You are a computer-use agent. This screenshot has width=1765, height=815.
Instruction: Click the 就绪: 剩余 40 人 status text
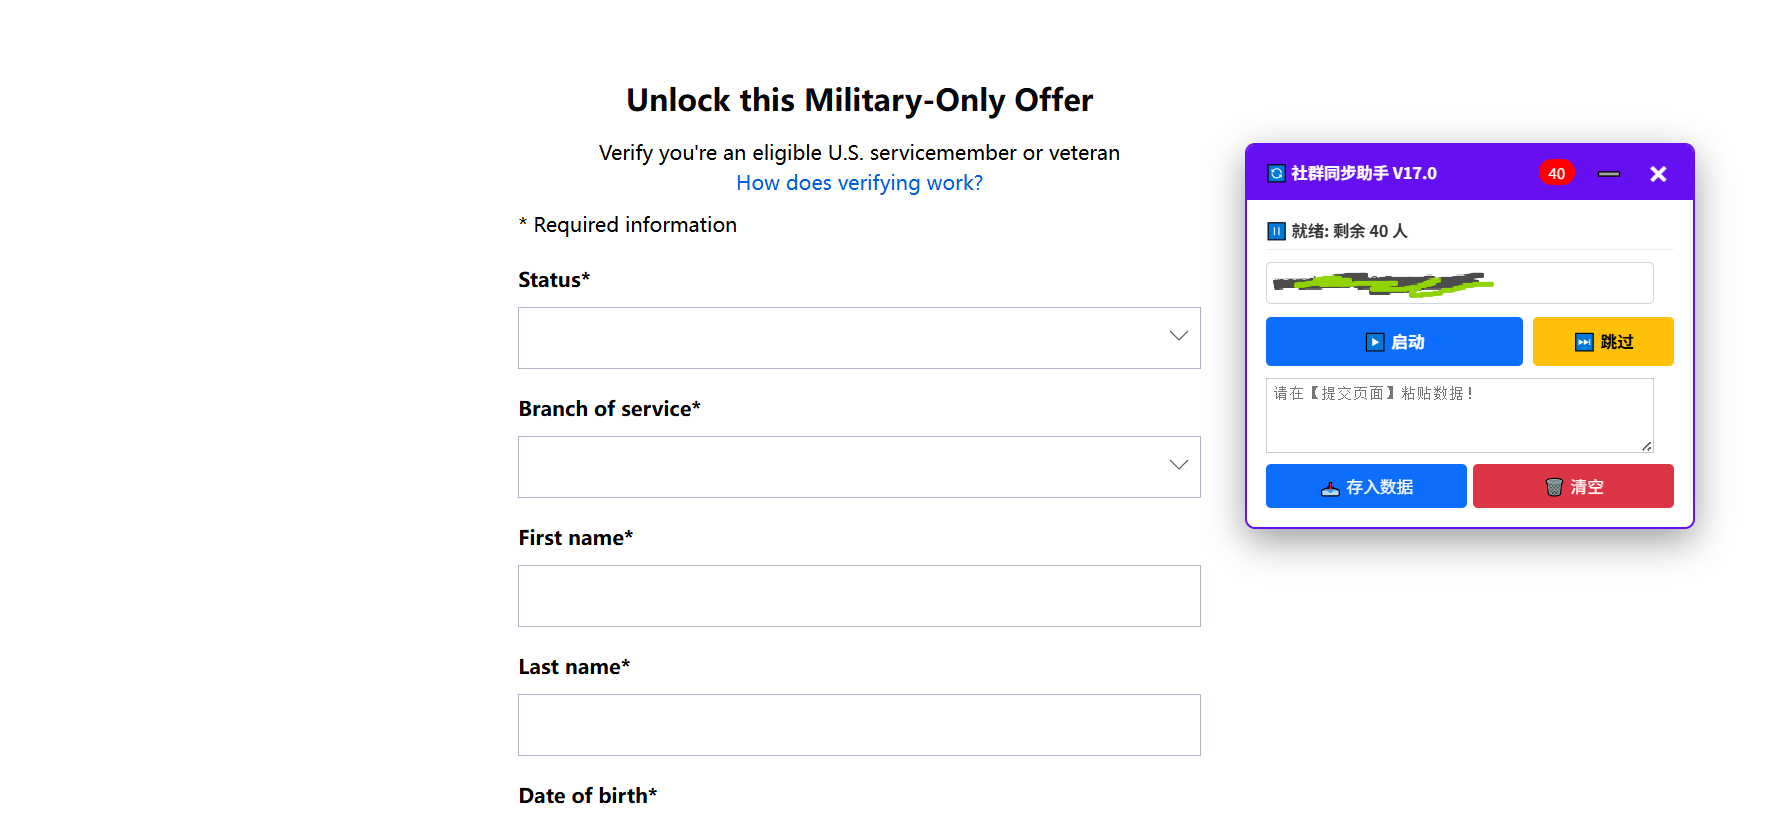point(1349,232)
